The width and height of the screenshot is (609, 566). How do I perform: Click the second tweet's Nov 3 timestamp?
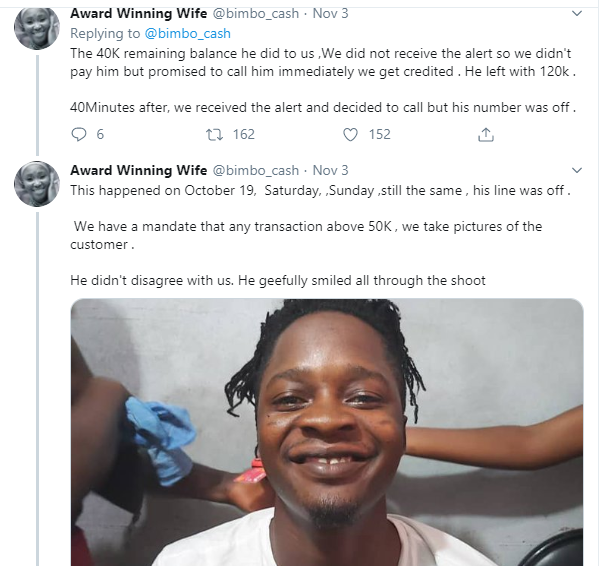pos(331,170)
